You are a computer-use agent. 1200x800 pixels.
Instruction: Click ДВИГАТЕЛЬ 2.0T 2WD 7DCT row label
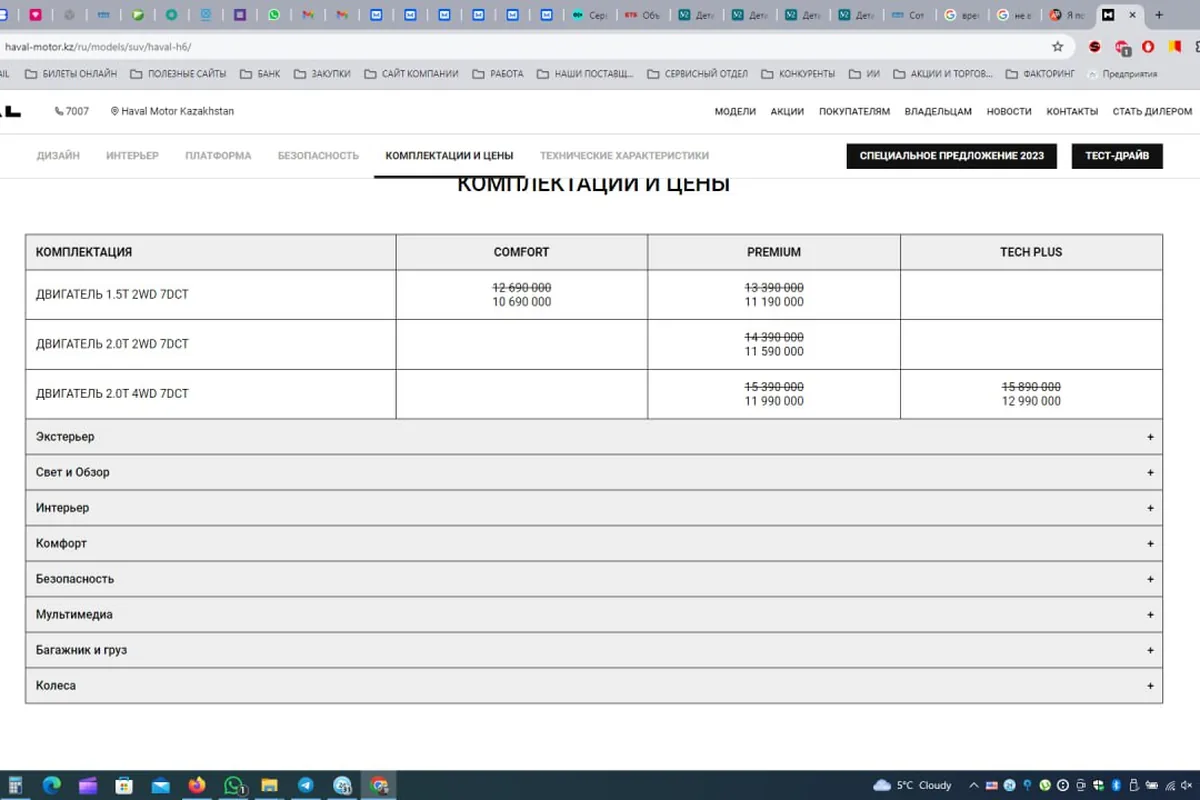point(112,344)
